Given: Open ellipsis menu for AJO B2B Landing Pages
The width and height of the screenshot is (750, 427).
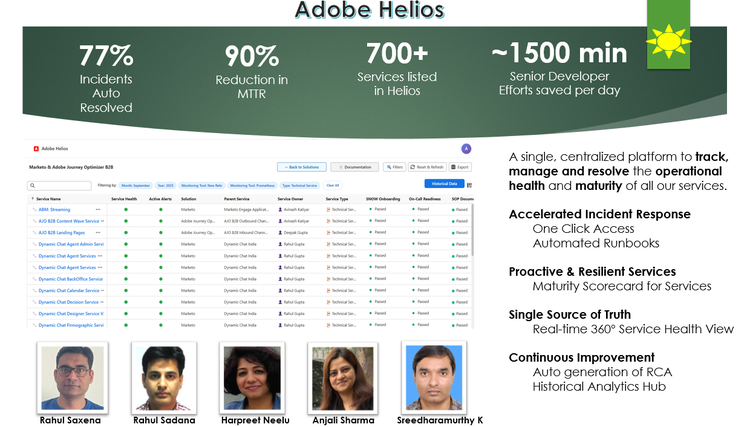Looking at the screenshot, I should click(x=98, y=232).
